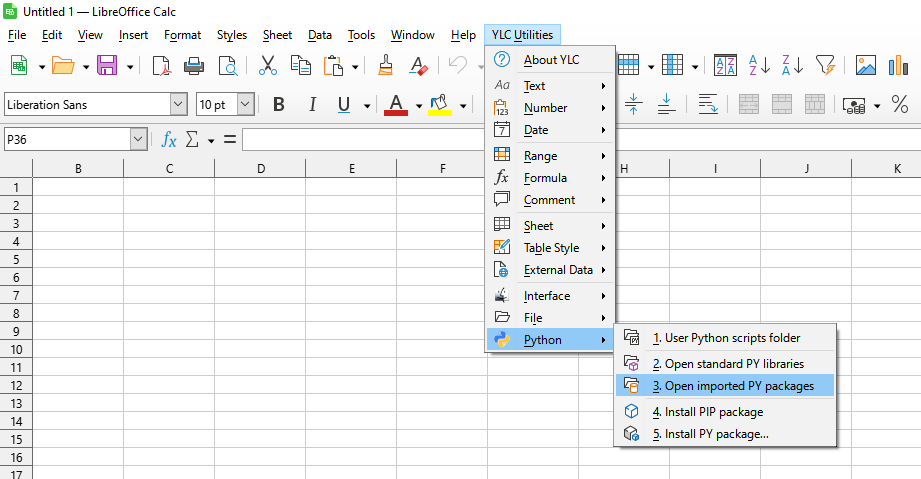This screenshot has width=921, height=479.
Task: Toggle Underline formatting
Action: 344,105
